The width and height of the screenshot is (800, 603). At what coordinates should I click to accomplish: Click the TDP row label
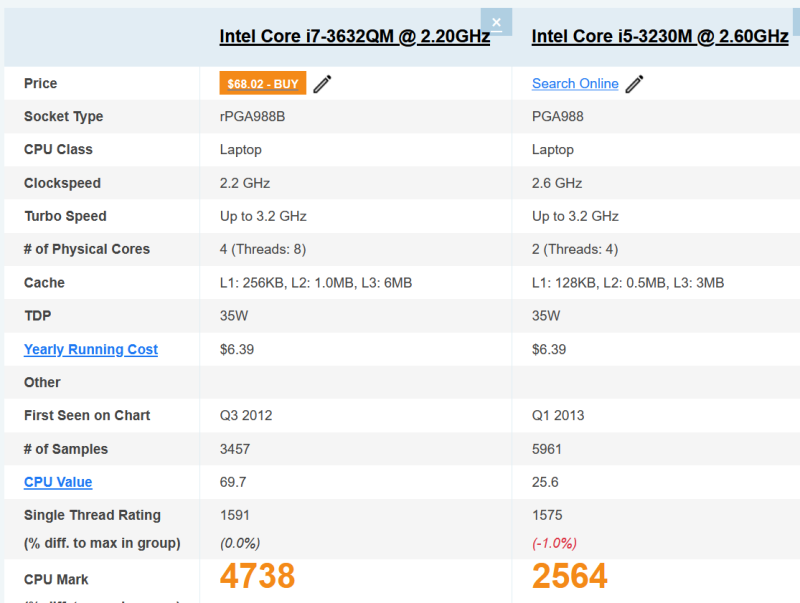[x=38, y=316]
